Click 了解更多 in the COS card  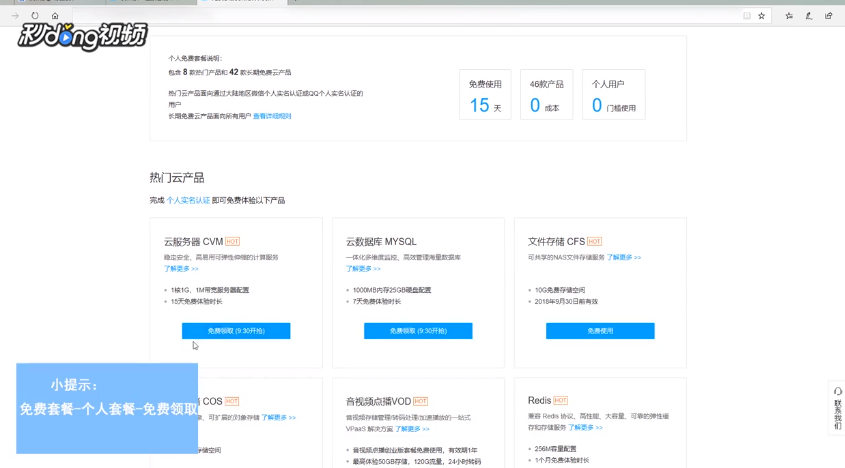(x=279, y=417)
